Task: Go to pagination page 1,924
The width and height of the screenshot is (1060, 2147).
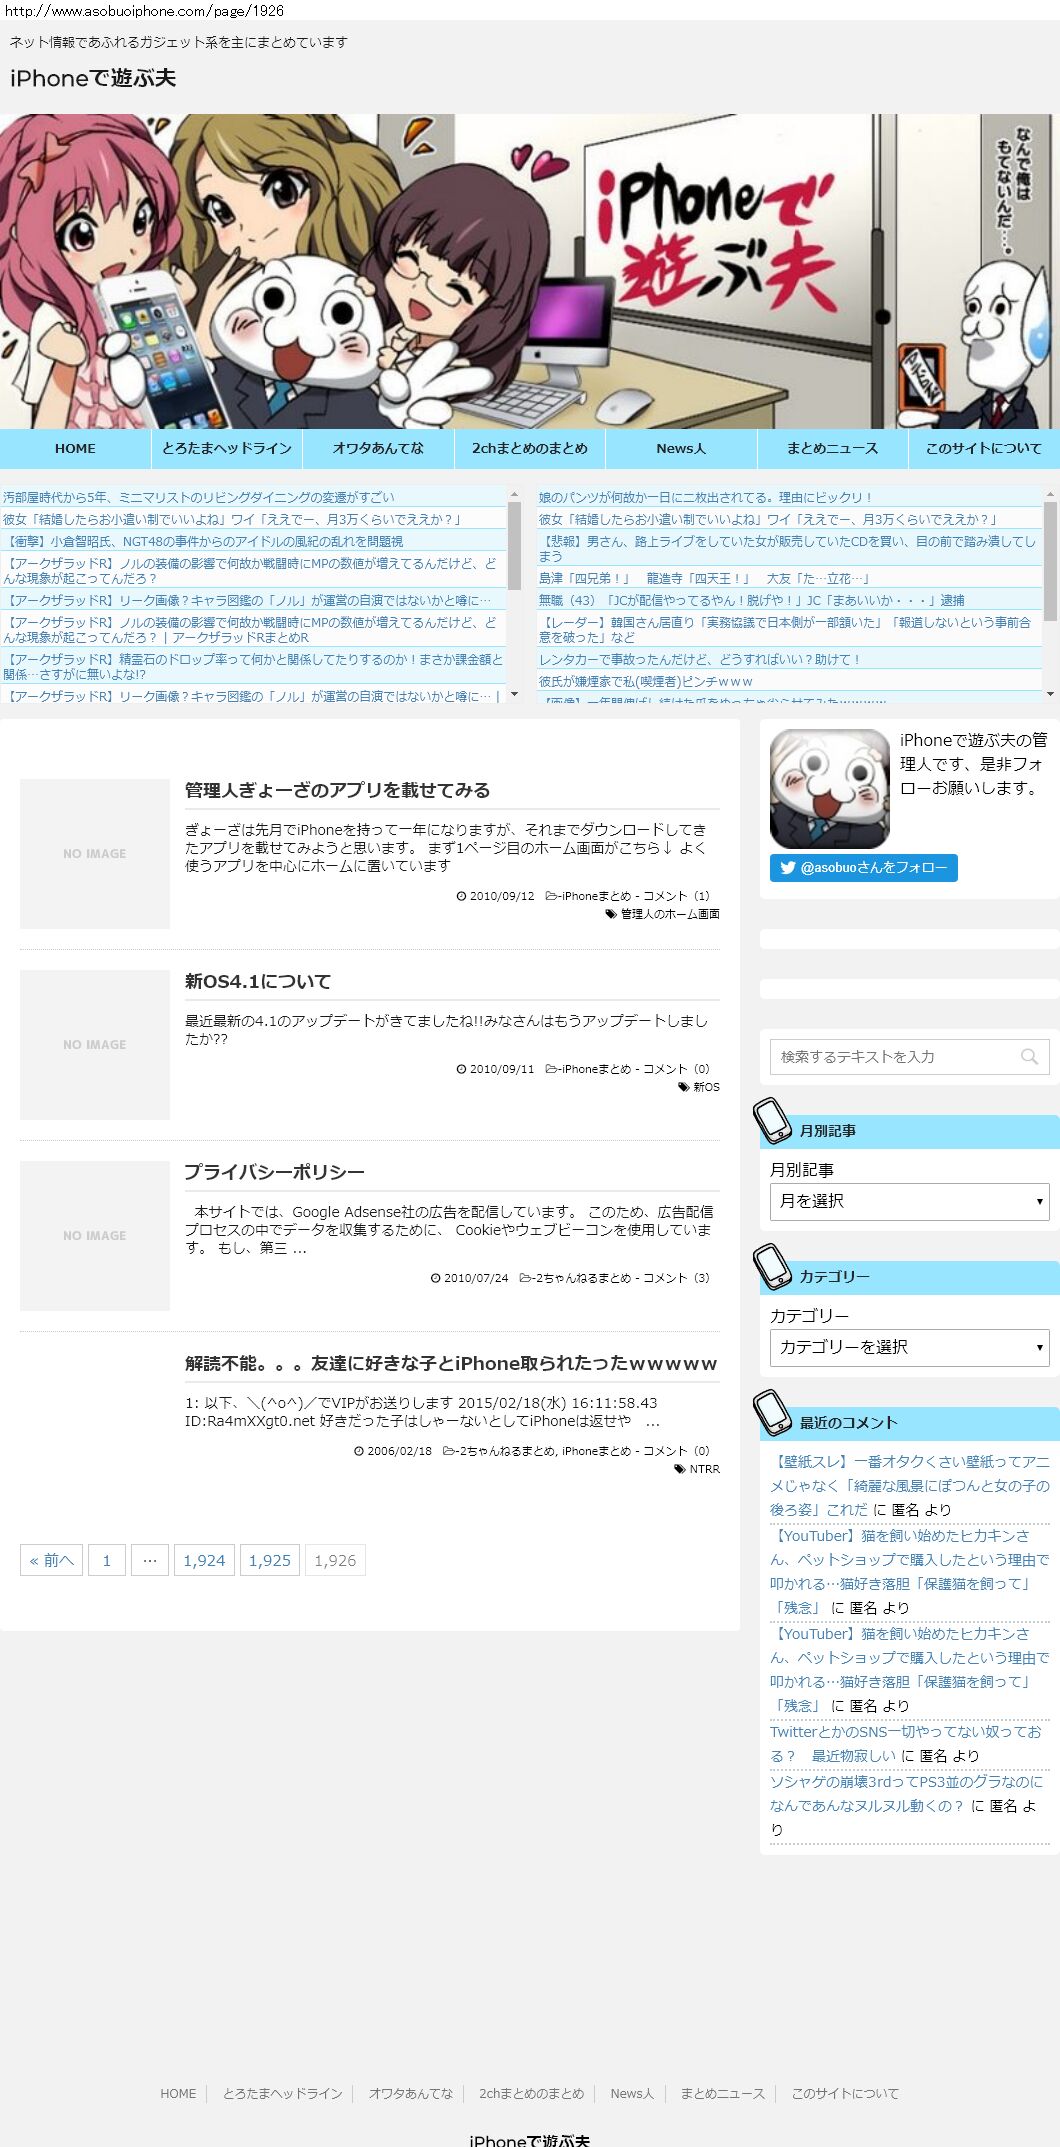Action: [204, 1560]
